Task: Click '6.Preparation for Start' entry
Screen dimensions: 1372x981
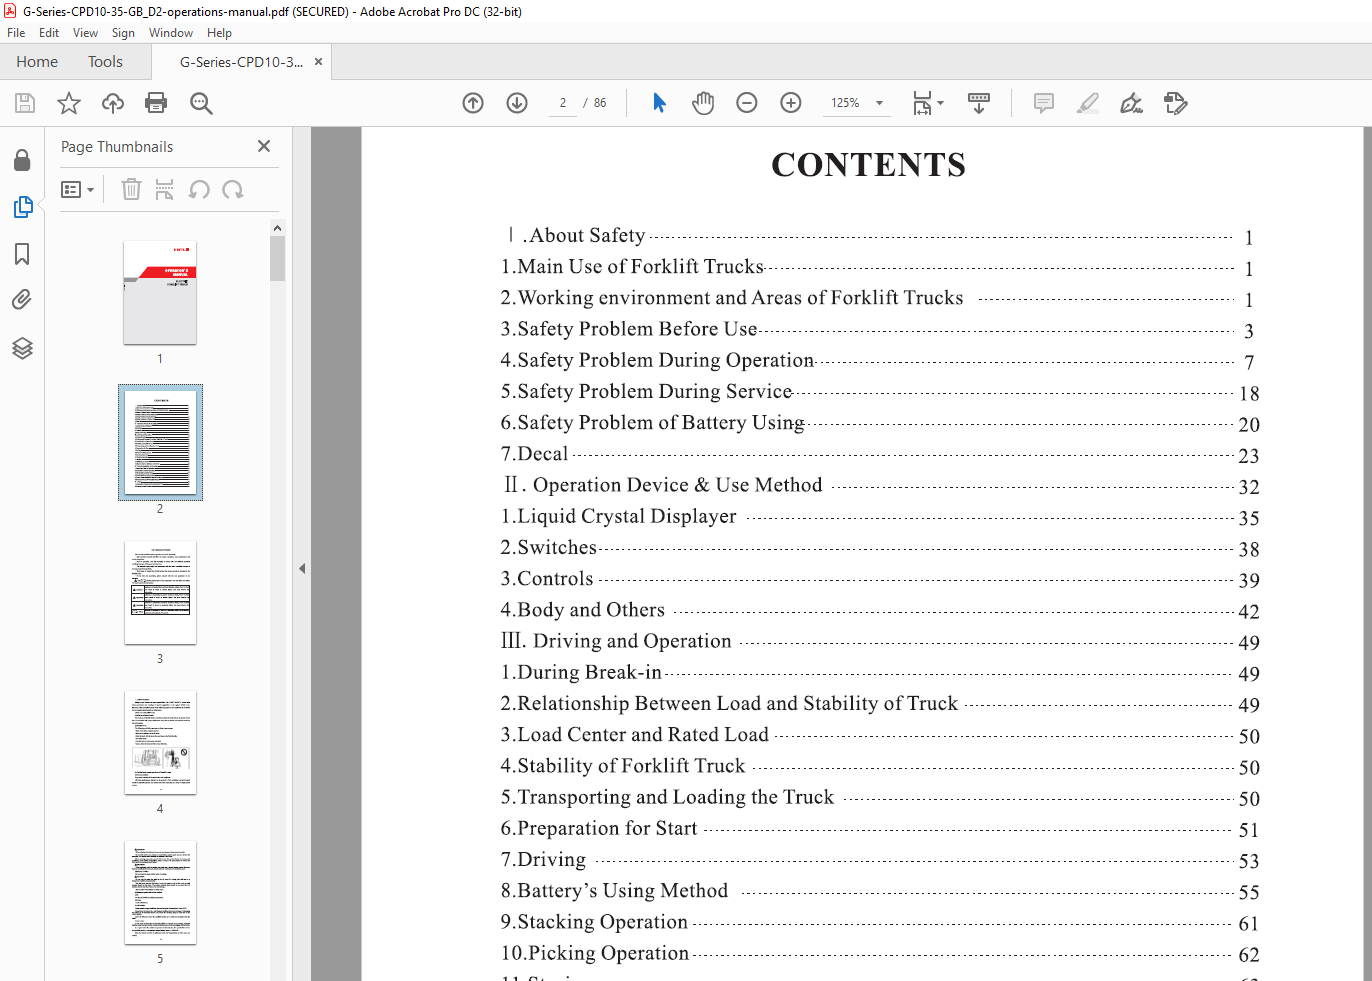Action: tap(599, 829)
